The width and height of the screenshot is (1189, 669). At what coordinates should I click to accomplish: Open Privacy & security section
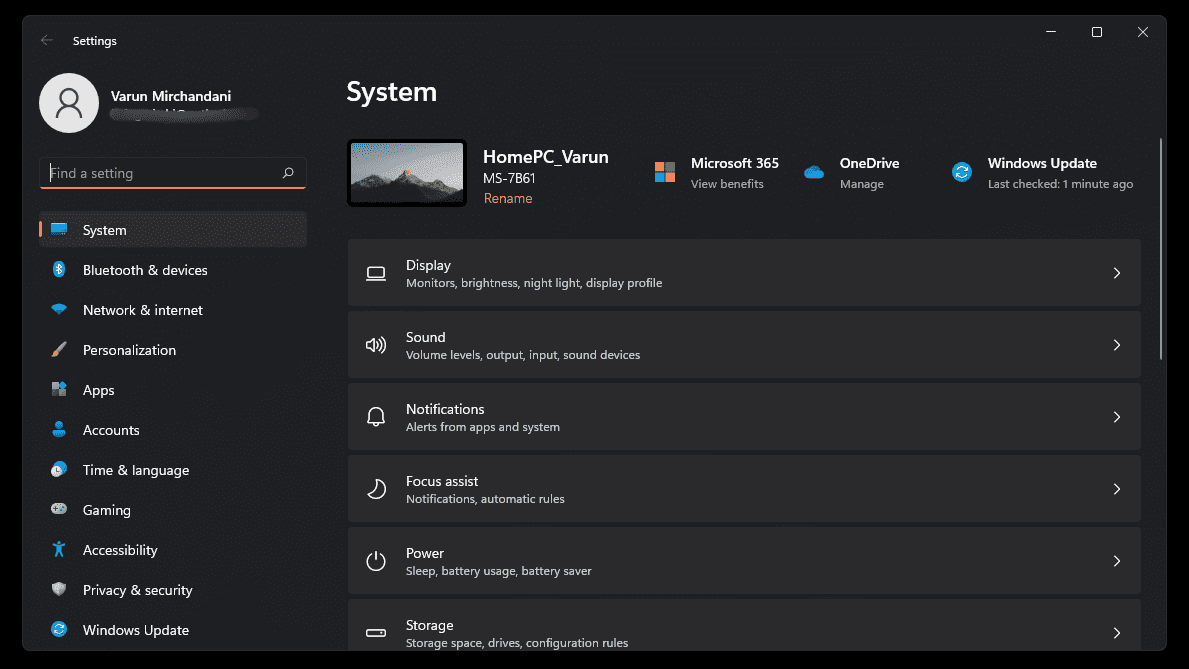click(173, 590)
